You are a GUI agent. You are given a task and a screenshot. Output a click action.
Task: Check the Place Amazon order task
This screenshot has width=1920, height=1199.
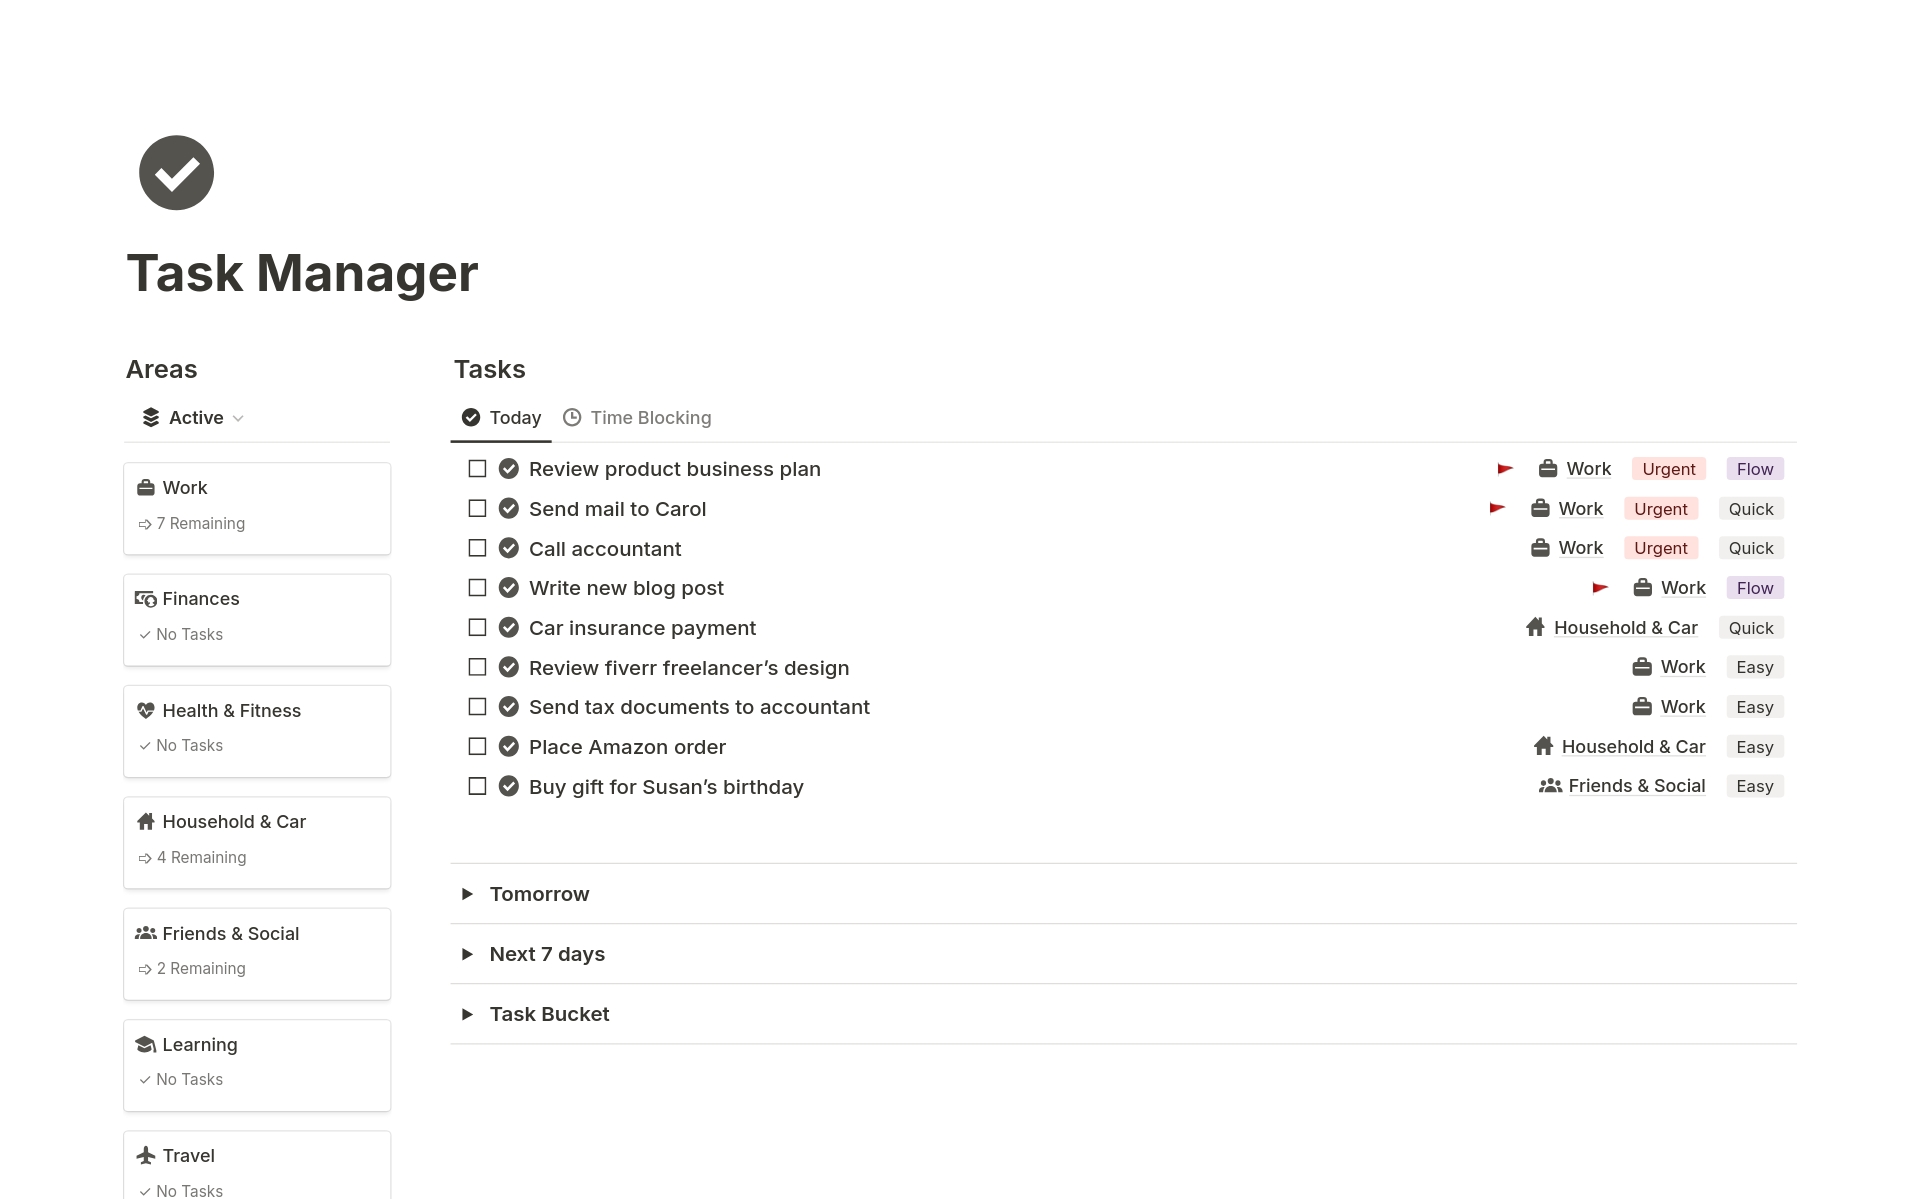tap(477, 746)
